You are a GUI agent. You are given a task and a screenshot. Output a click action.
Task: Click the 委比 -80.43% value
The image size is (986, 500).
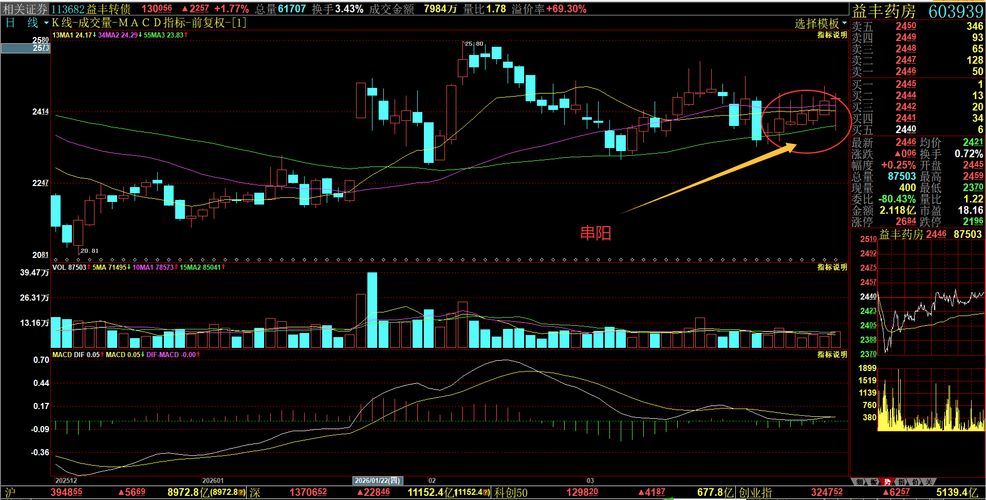point(895,199)
